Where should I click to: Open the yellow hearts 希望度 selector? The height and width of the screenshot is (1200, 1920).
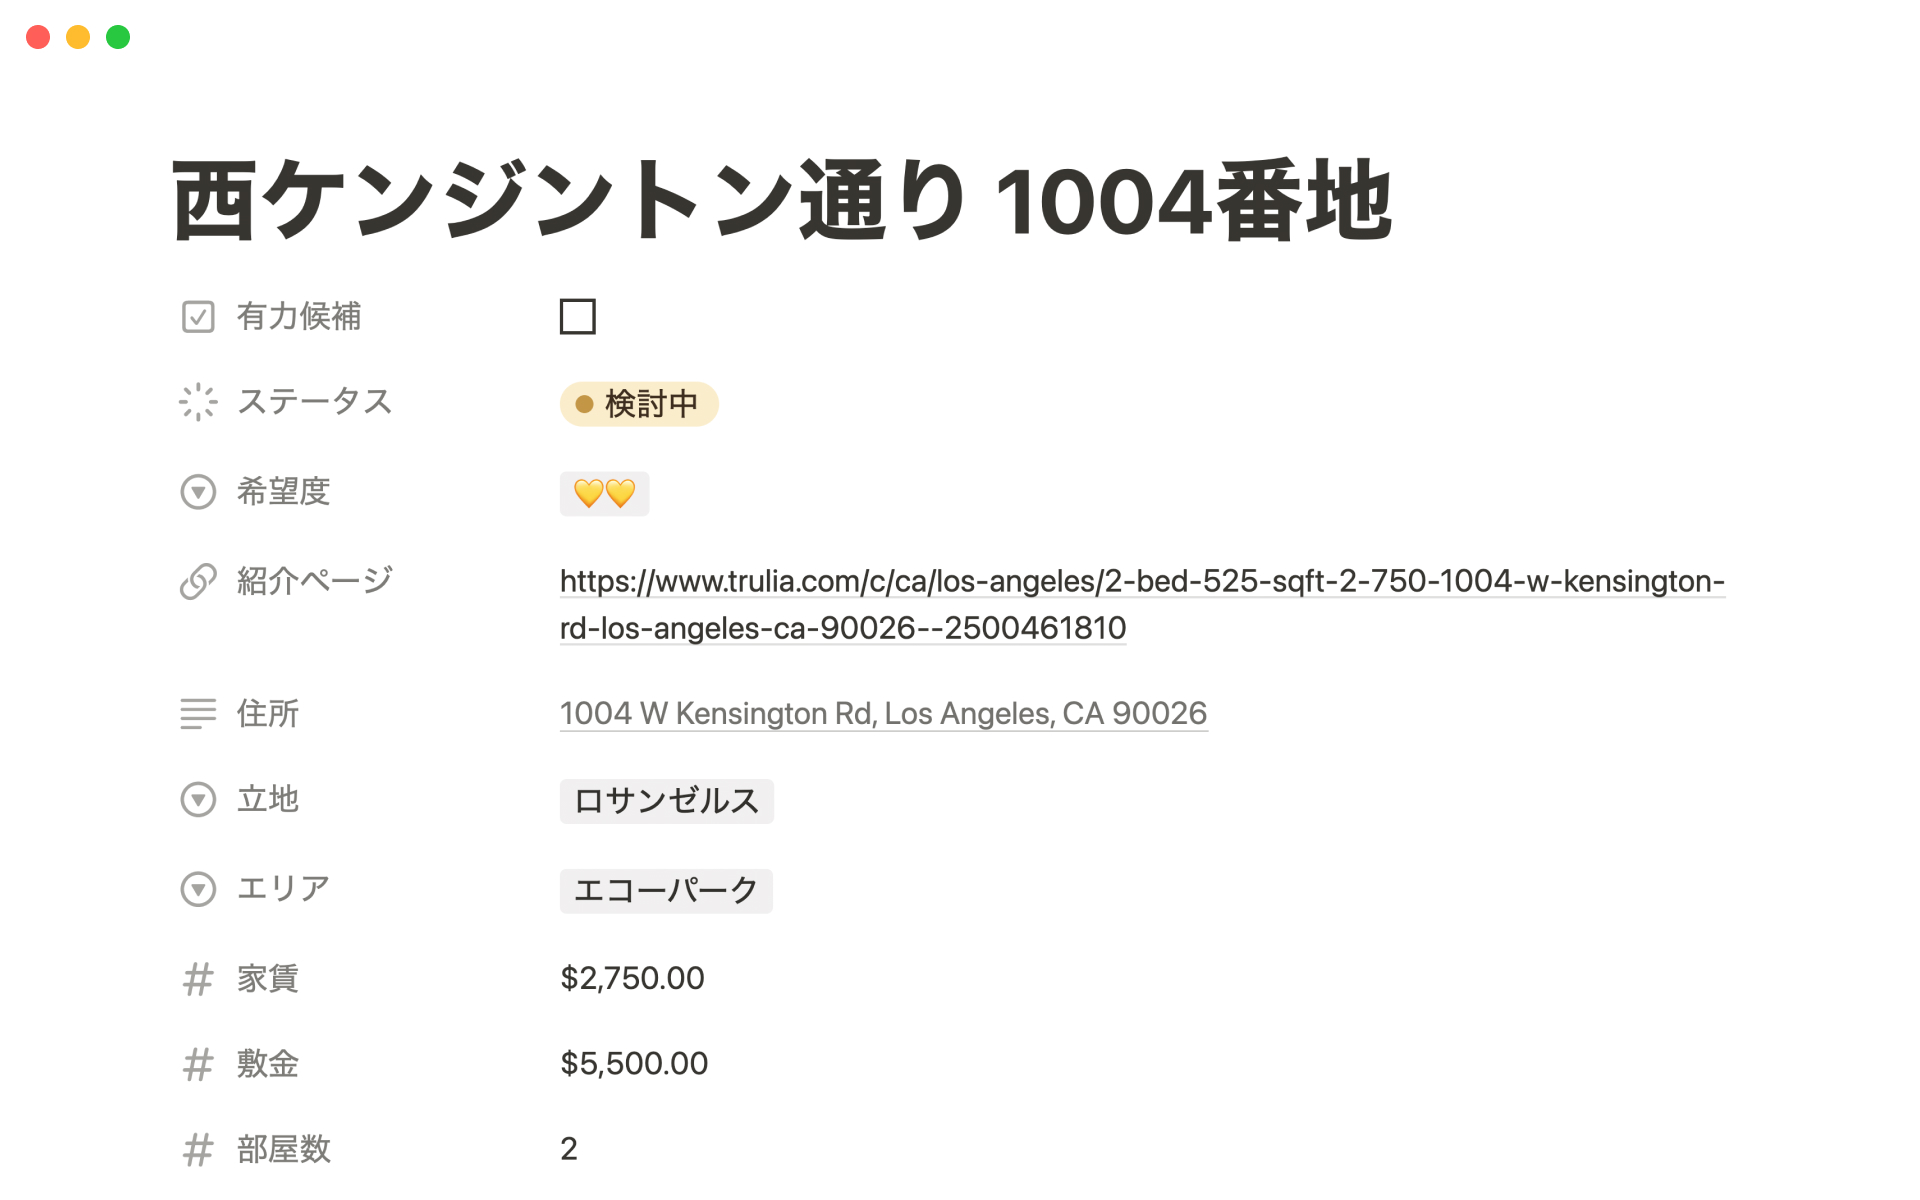604,494
